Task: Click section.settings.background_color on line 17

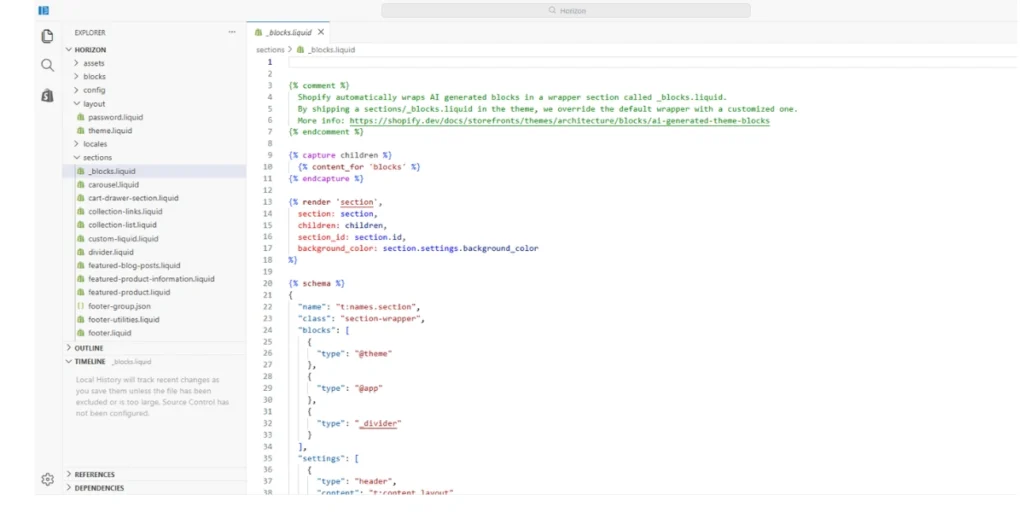Action: point(460,248)
